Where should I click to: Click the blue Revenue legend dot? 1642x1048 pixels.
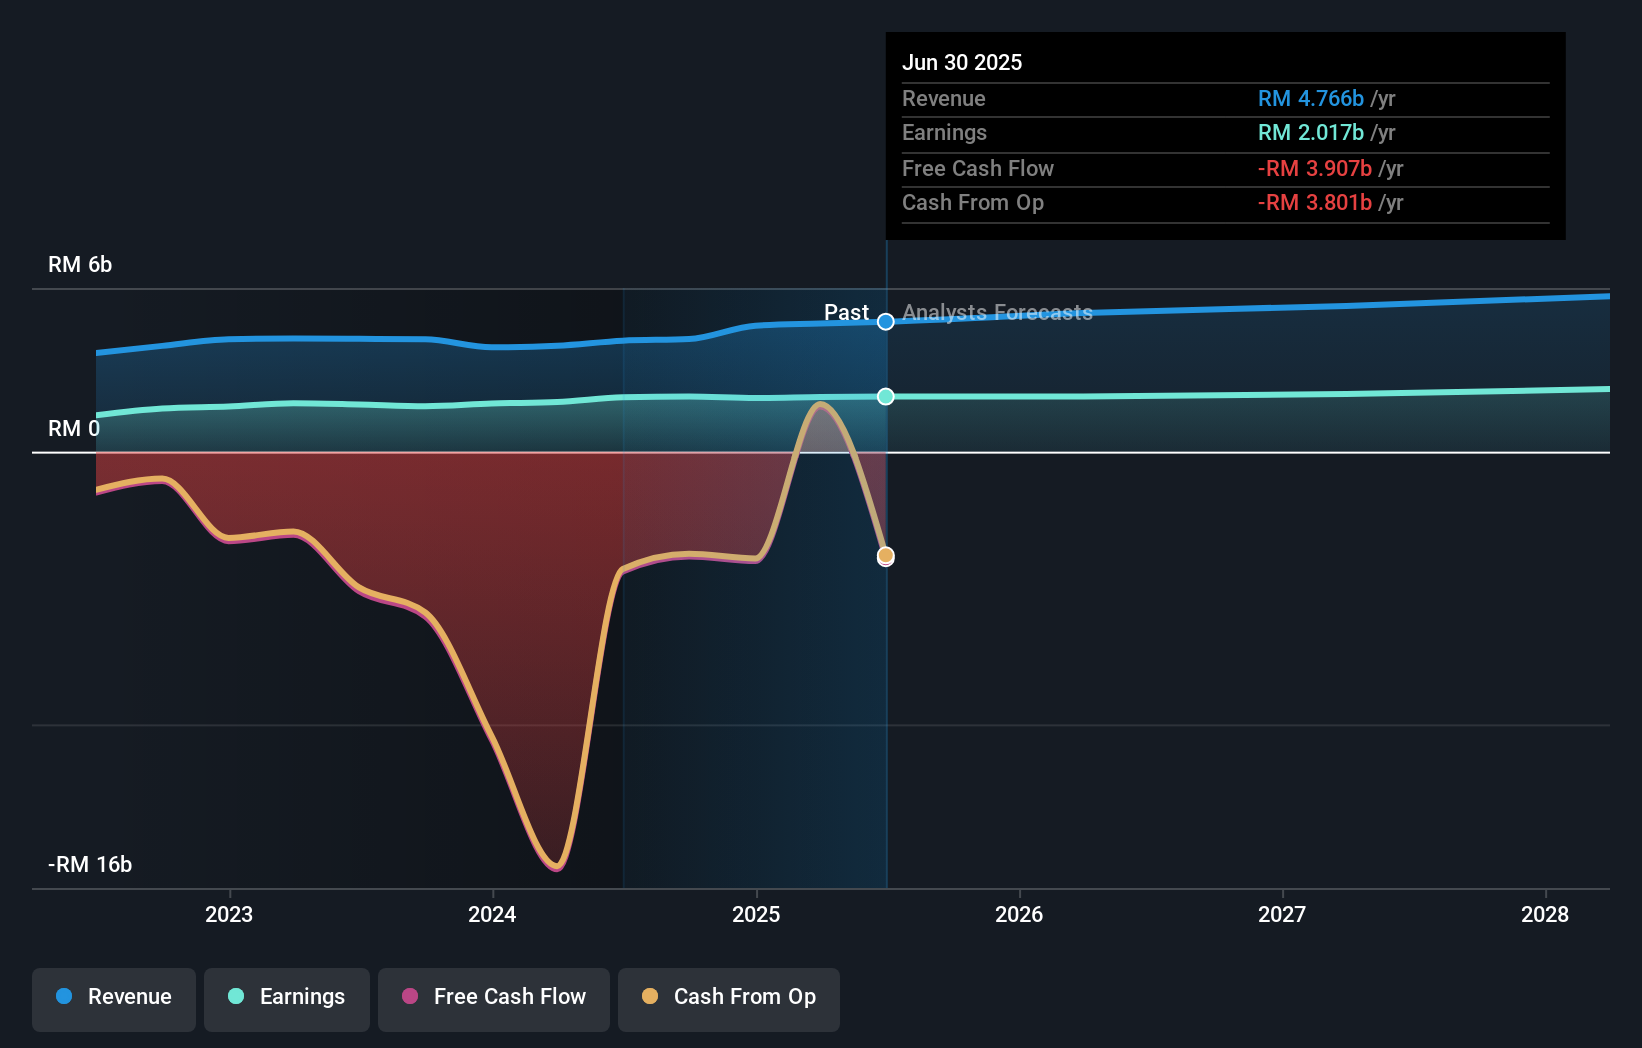pos(64,996)
